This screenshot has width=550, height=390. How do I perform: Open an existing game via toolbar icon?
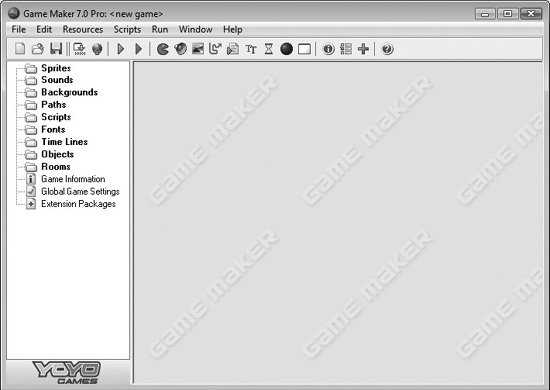(x=38, y=49)
